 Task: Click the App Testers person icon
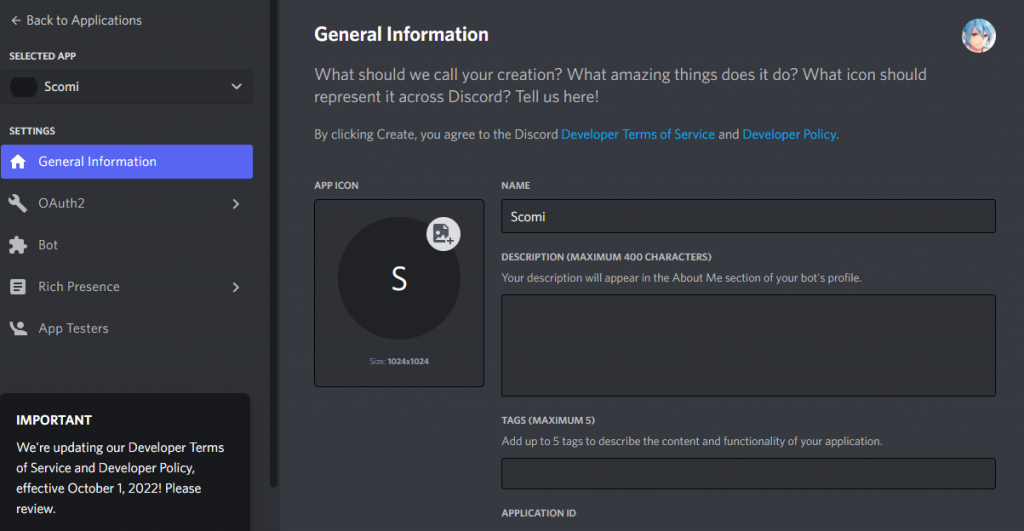point(18,329)
